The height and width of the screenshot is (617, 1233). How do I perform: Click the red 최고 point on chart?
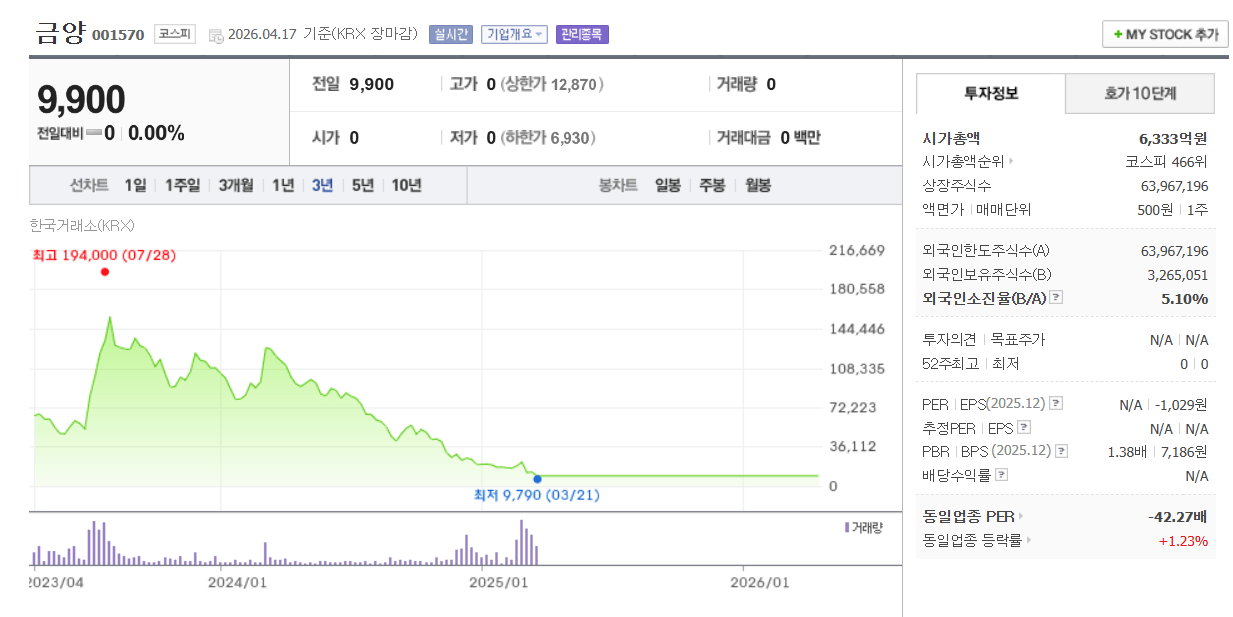[105, 272]
